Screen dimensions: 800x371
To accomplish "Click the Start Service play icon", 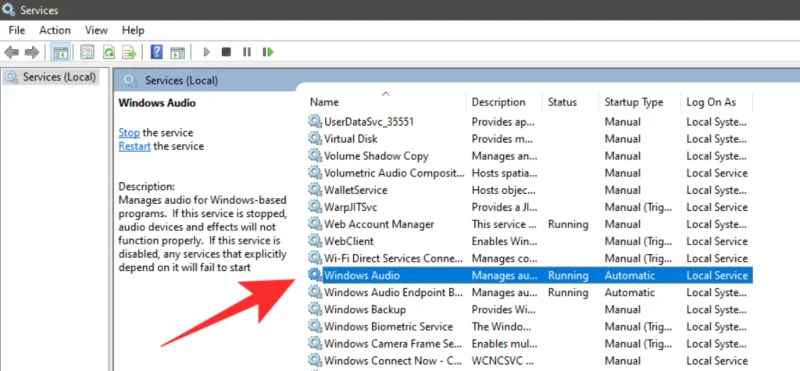I will (207, 52).
